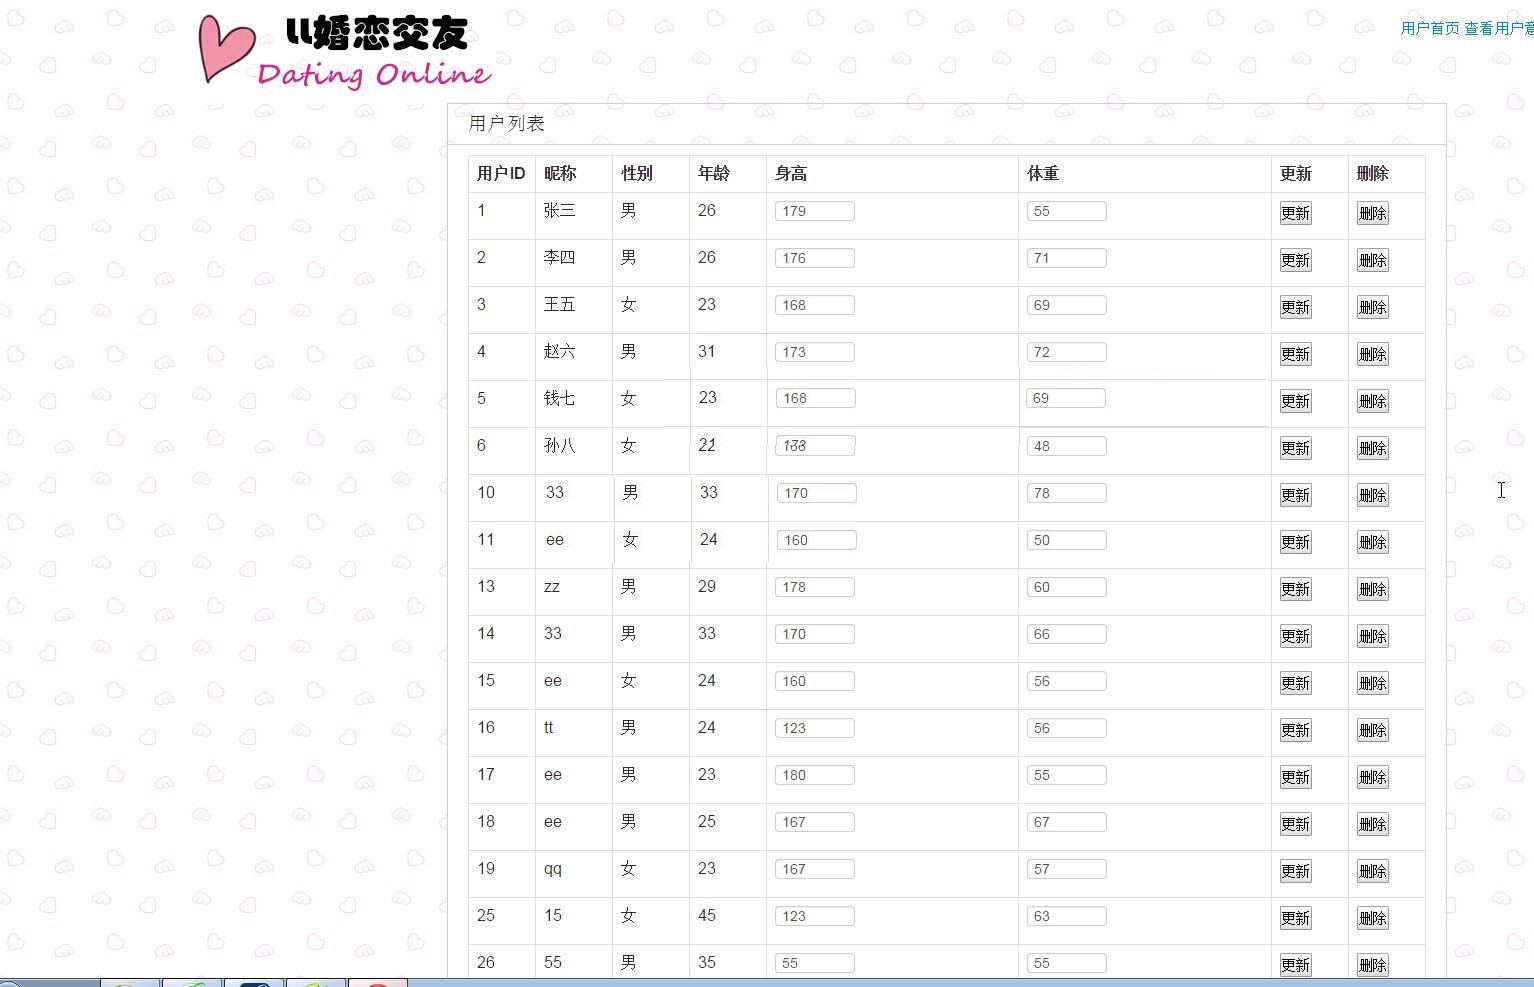Delete user ID 14
Viewport: 1534px width, 987px height.
(1372, 636)
